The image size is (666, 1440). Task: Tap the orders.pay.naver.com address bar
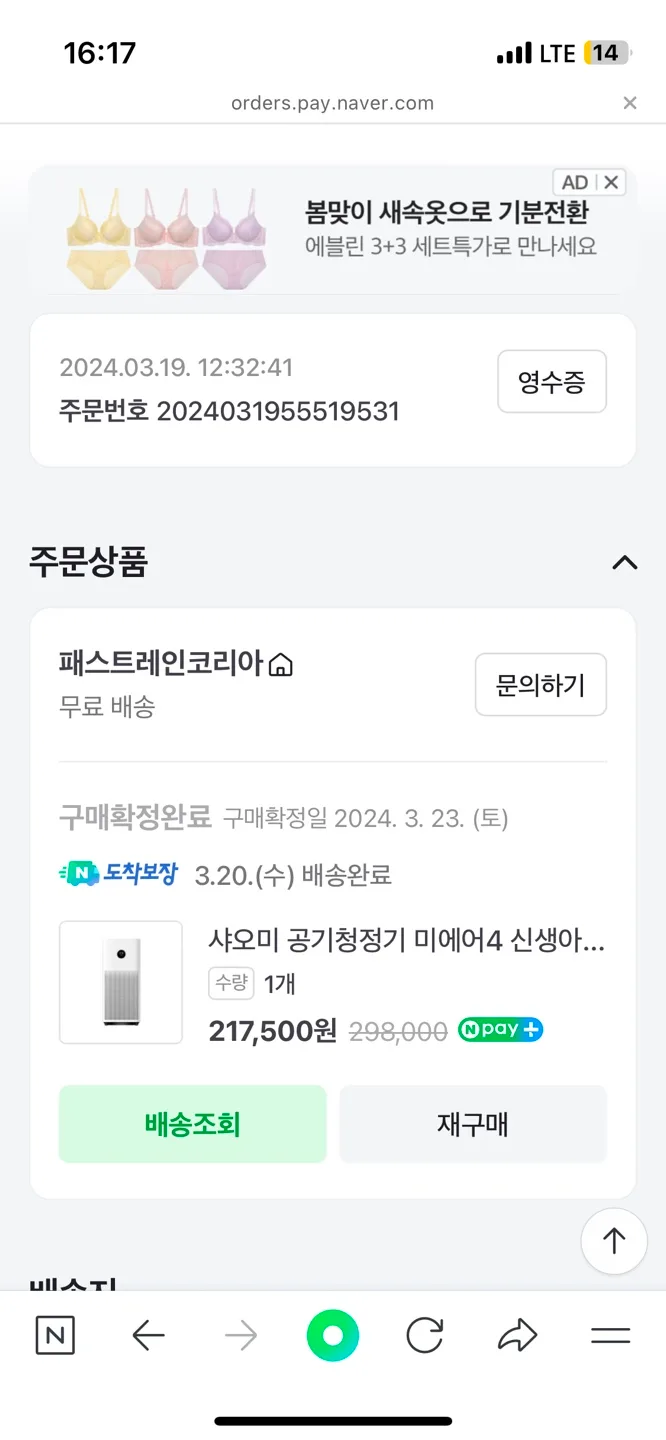pos(332,103)
